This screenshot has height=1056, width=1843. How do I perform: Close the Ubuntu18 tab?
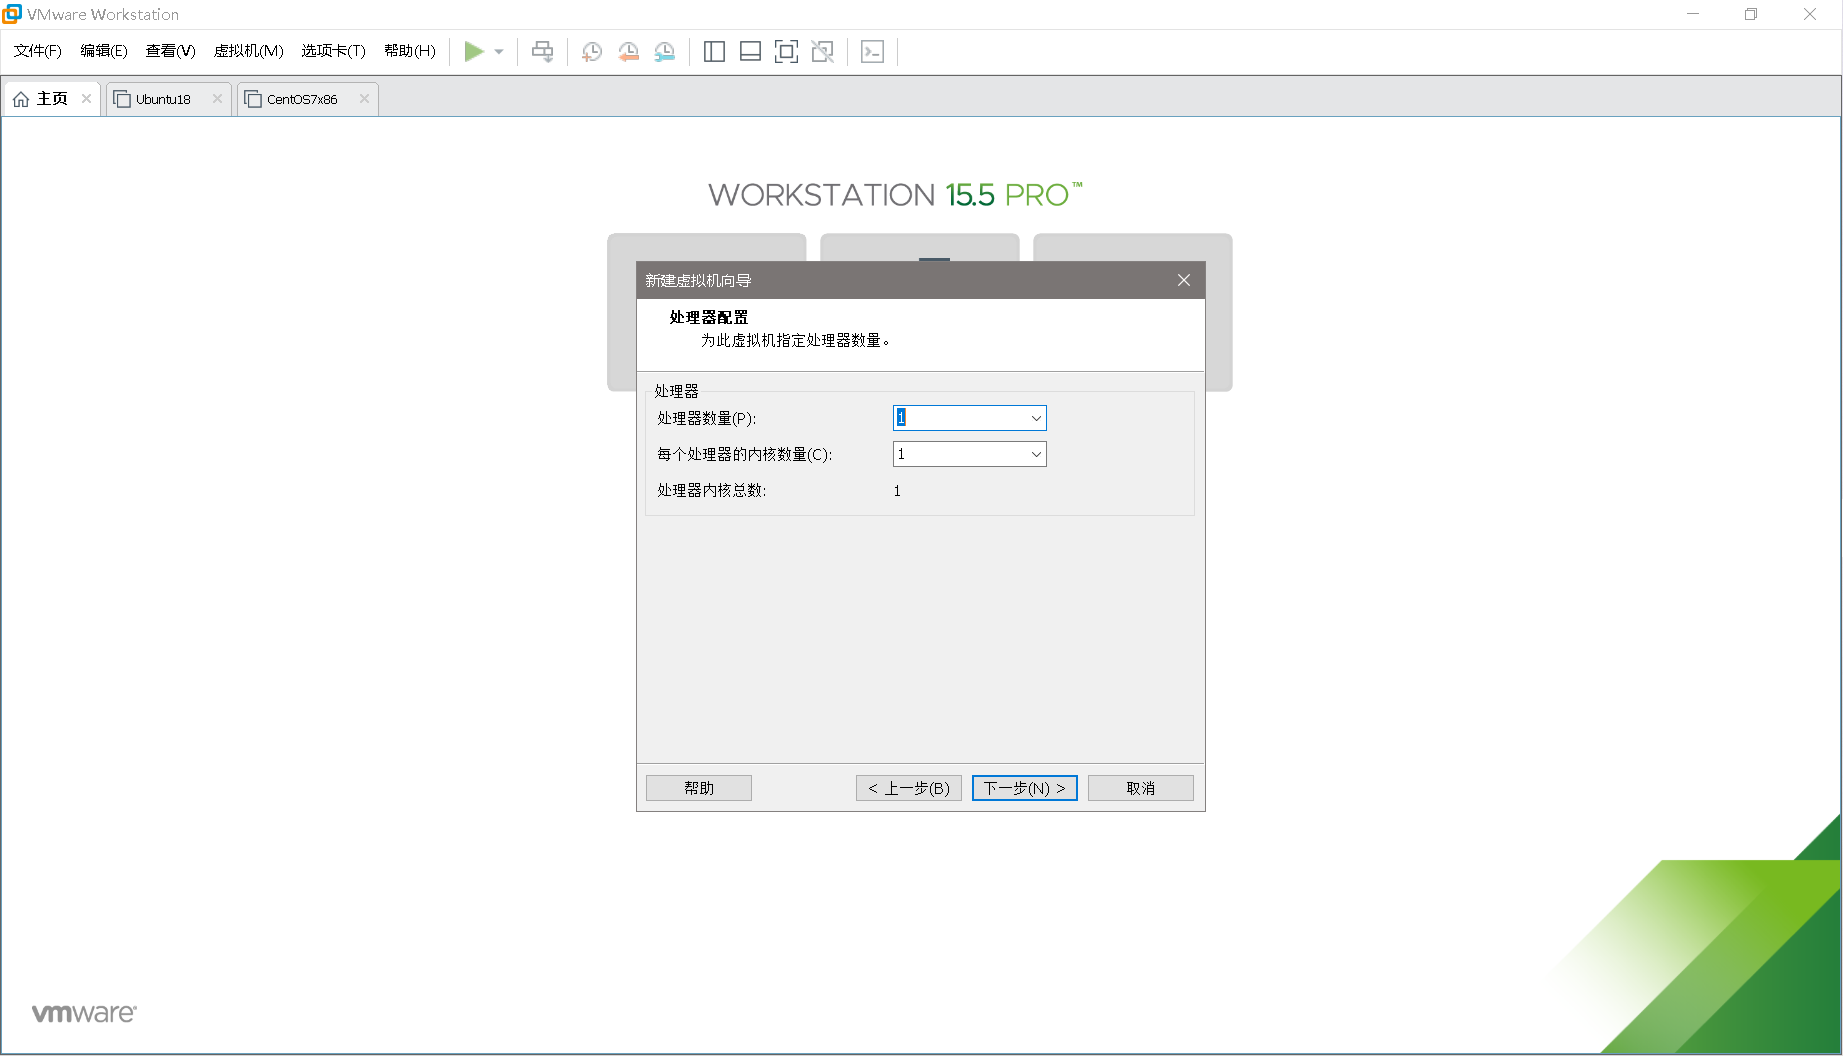click(217, 98)
